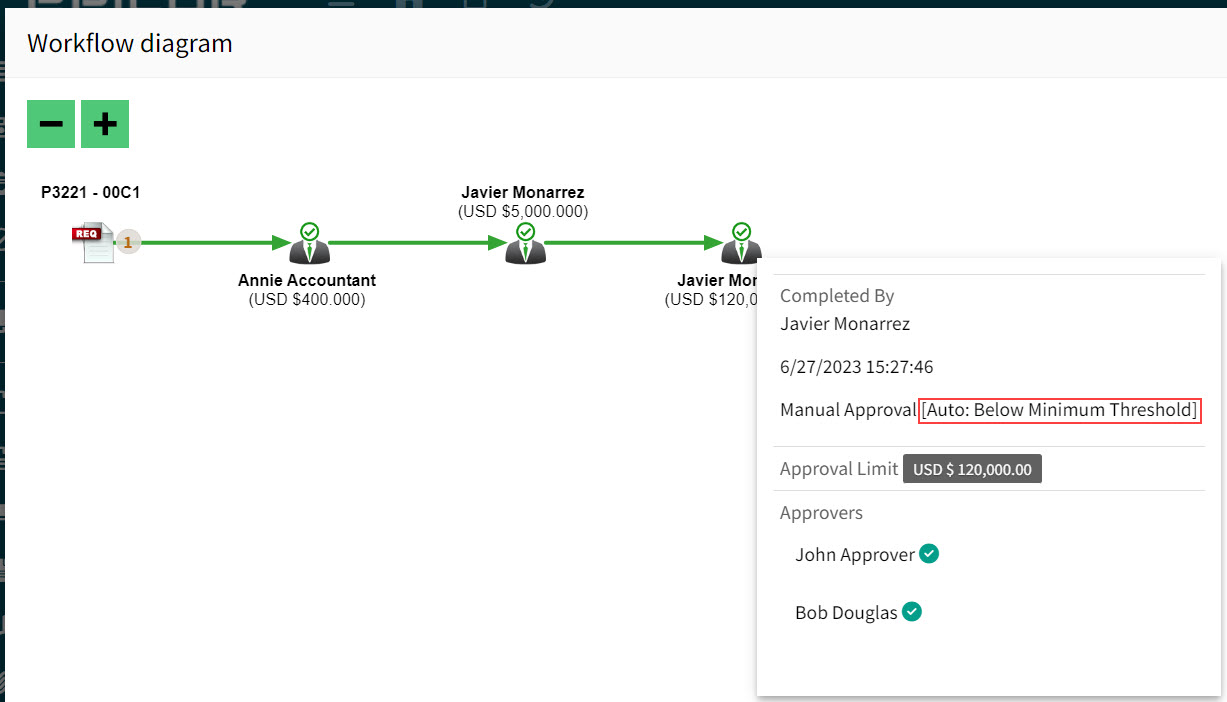Click the Approval Limit USD $120,000.00 badge

tap(972, 469)
